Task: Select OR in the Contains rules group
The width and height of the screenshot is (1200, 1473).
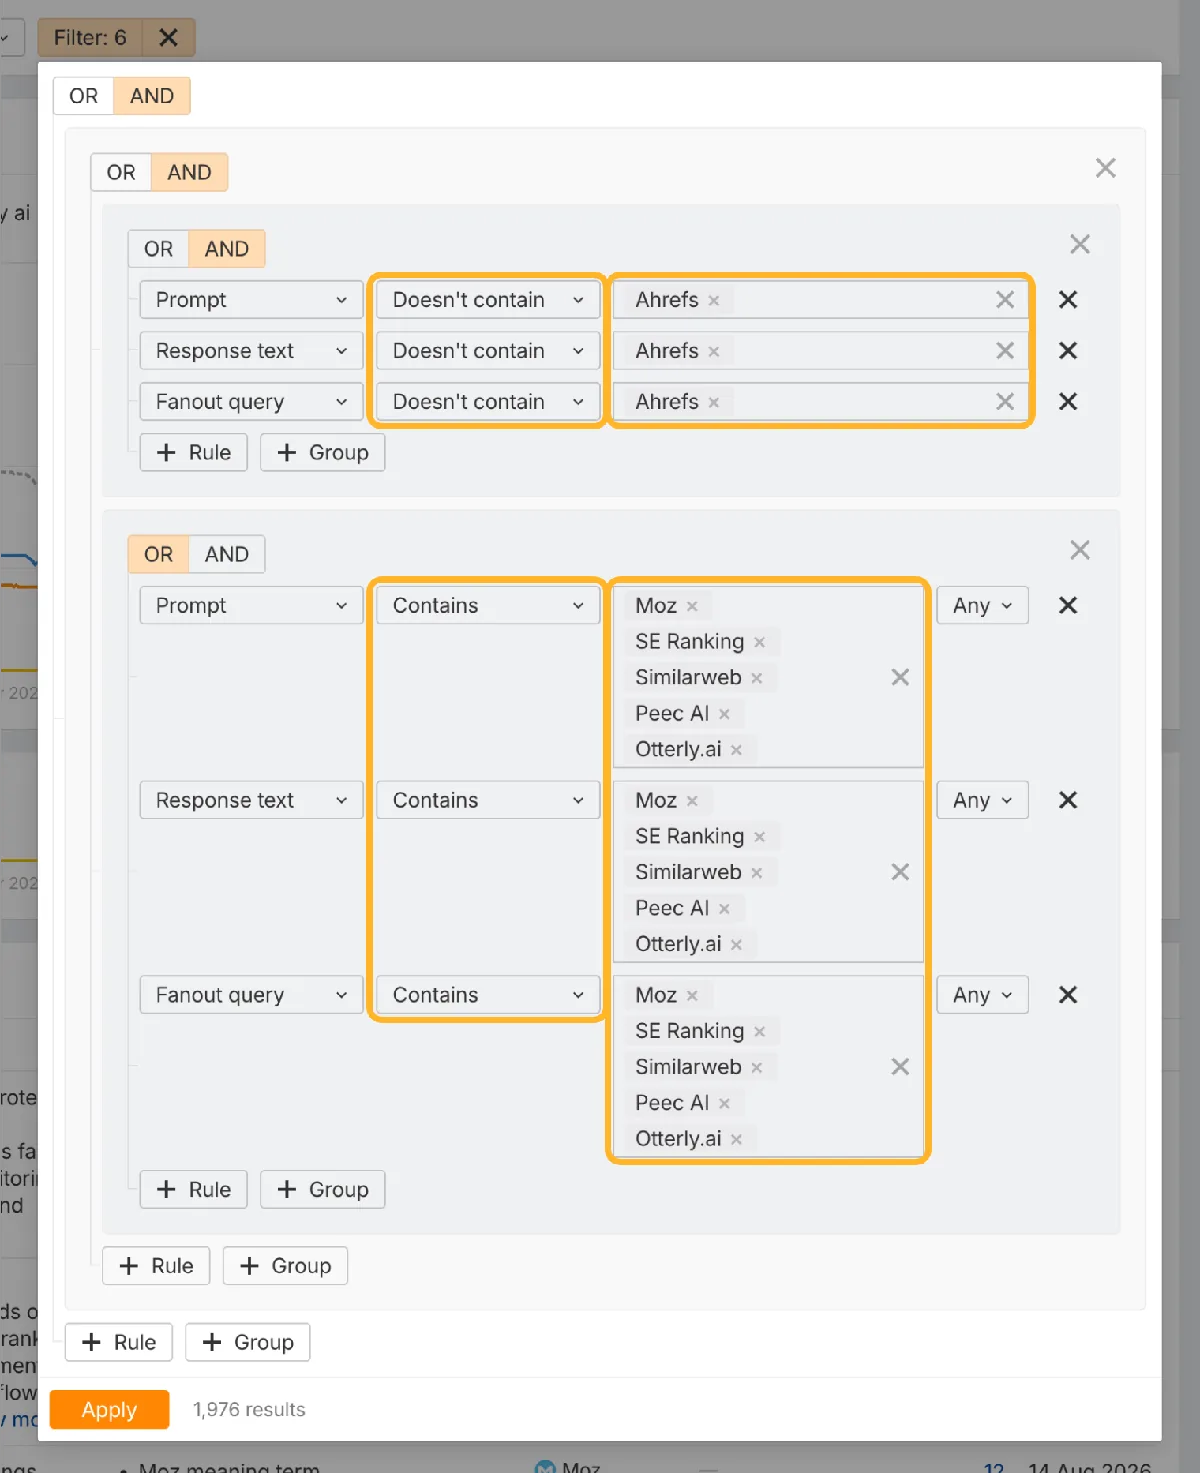Action: click(x=158, y=554)
